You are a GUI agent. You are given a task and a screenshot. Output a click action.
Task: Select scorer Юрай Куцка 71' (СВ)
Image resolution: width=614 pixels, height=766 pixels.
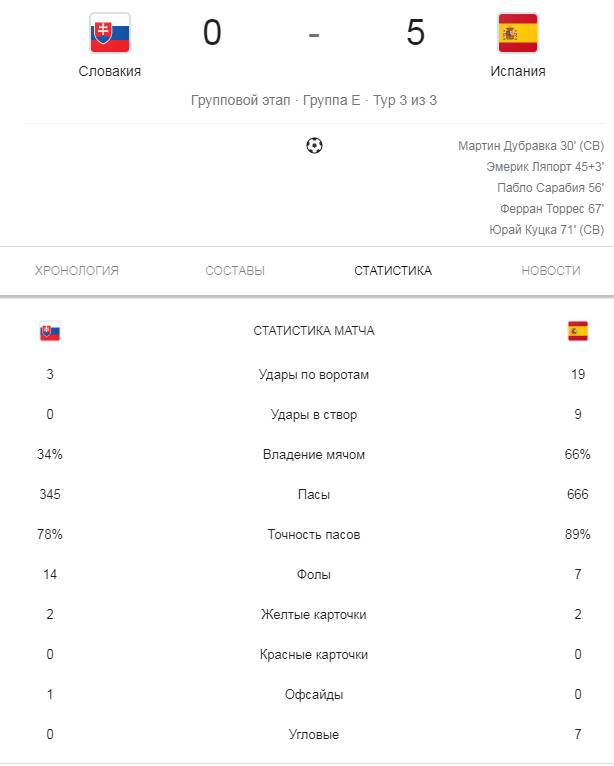547,230
